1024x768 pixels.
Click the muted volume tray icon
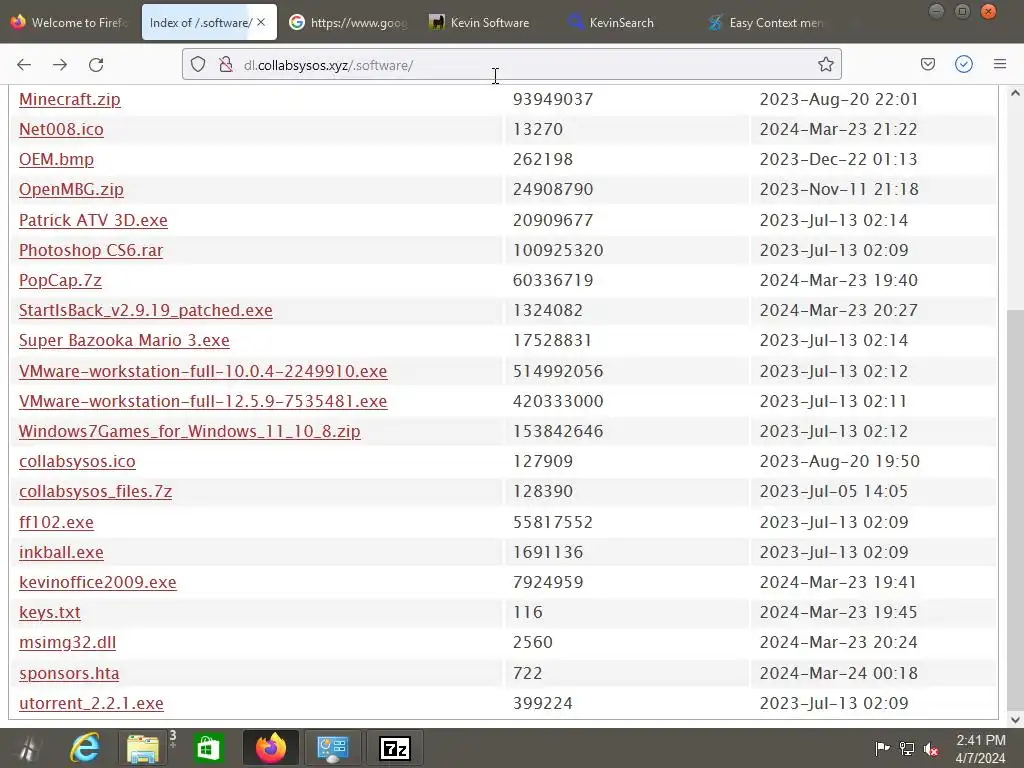(x=931, y=748)
